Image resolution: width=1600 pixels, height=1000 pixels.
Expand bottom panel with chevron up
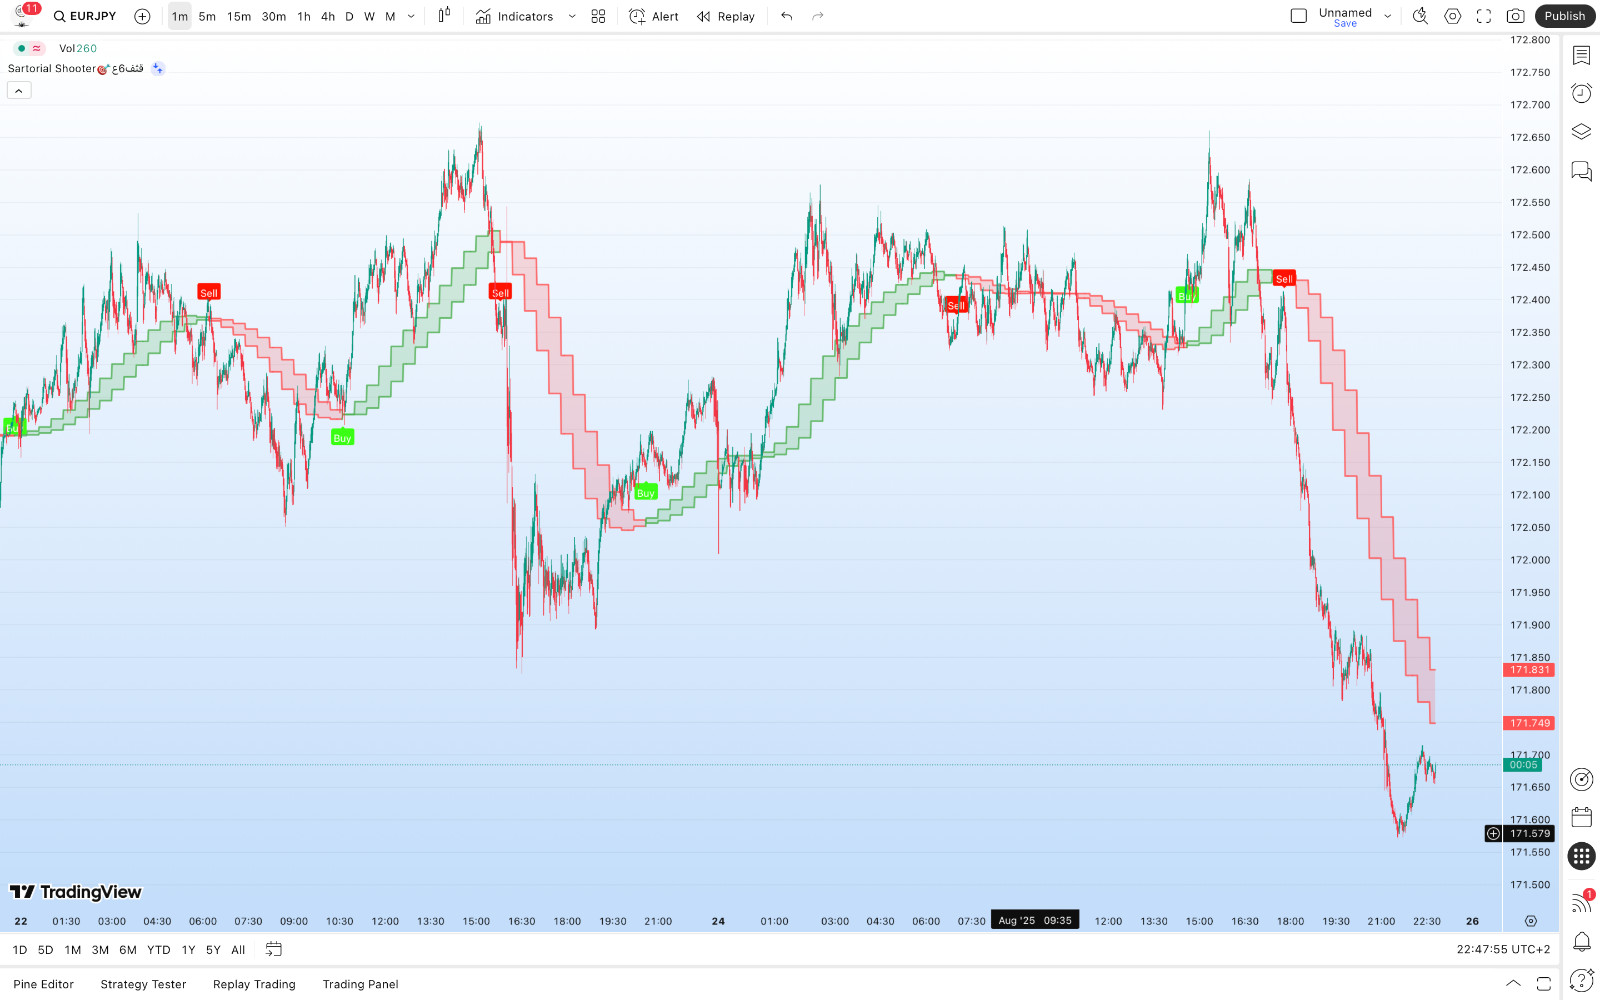click(x=1513, y=983)
